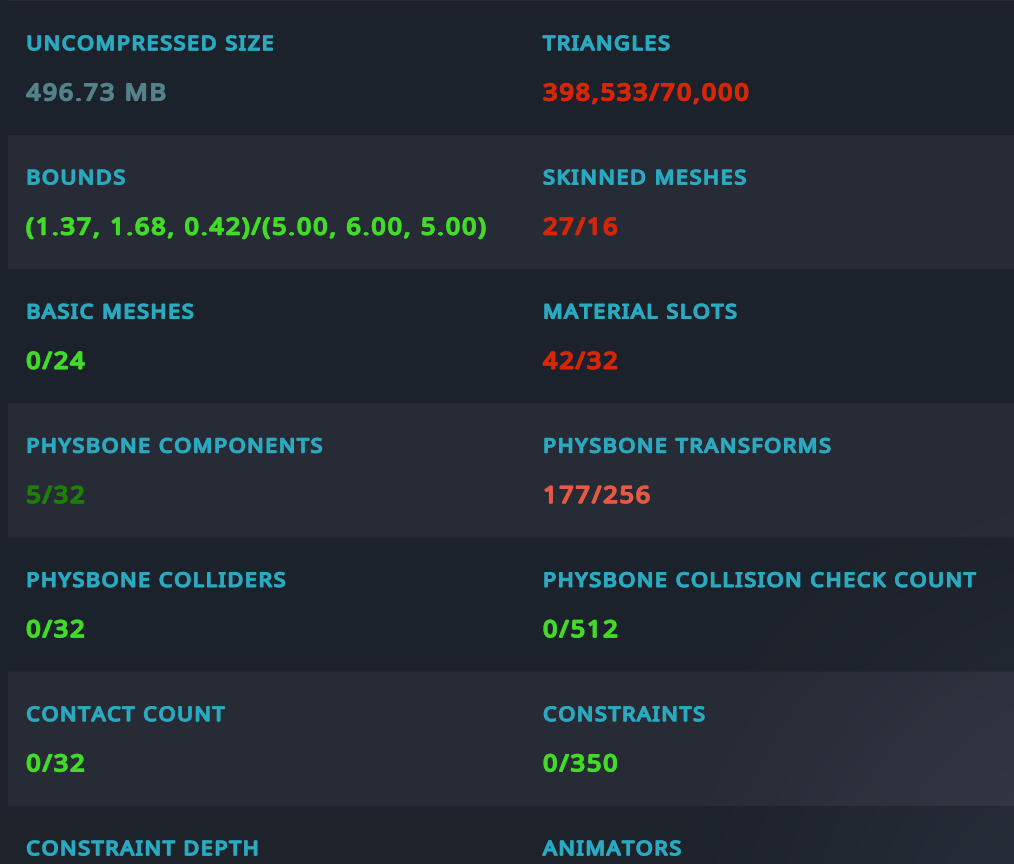Click the 177/256 physbone transforms value

[x=596, y=495]
